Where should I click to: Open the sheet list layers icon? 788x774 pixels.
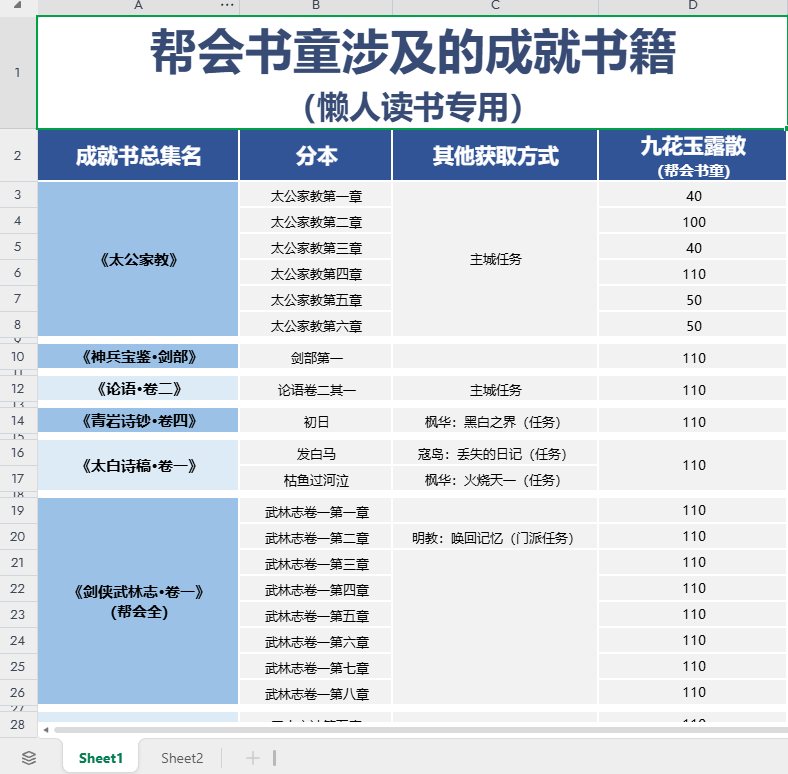[x=29, y=757]
